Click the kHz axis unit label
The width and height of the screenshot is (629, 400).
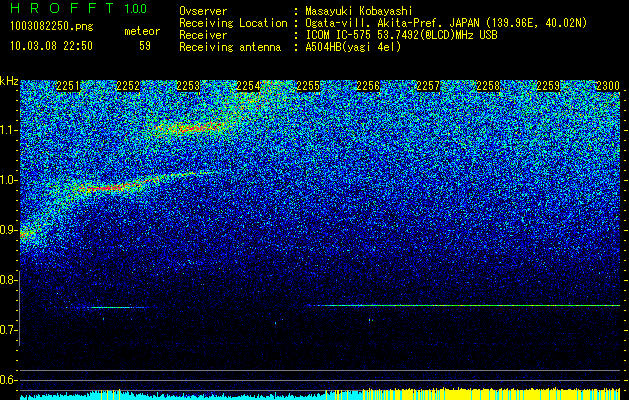[9, 81]
